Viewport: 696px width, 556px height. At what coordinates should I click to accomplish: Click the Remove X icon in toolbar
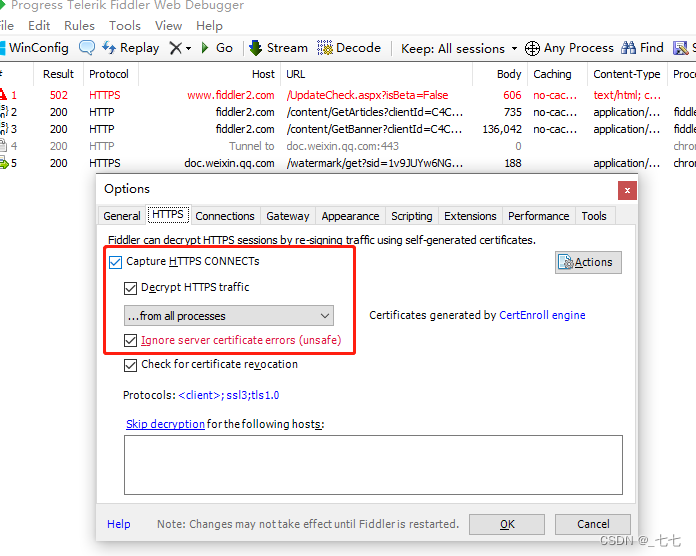[176, 48]
